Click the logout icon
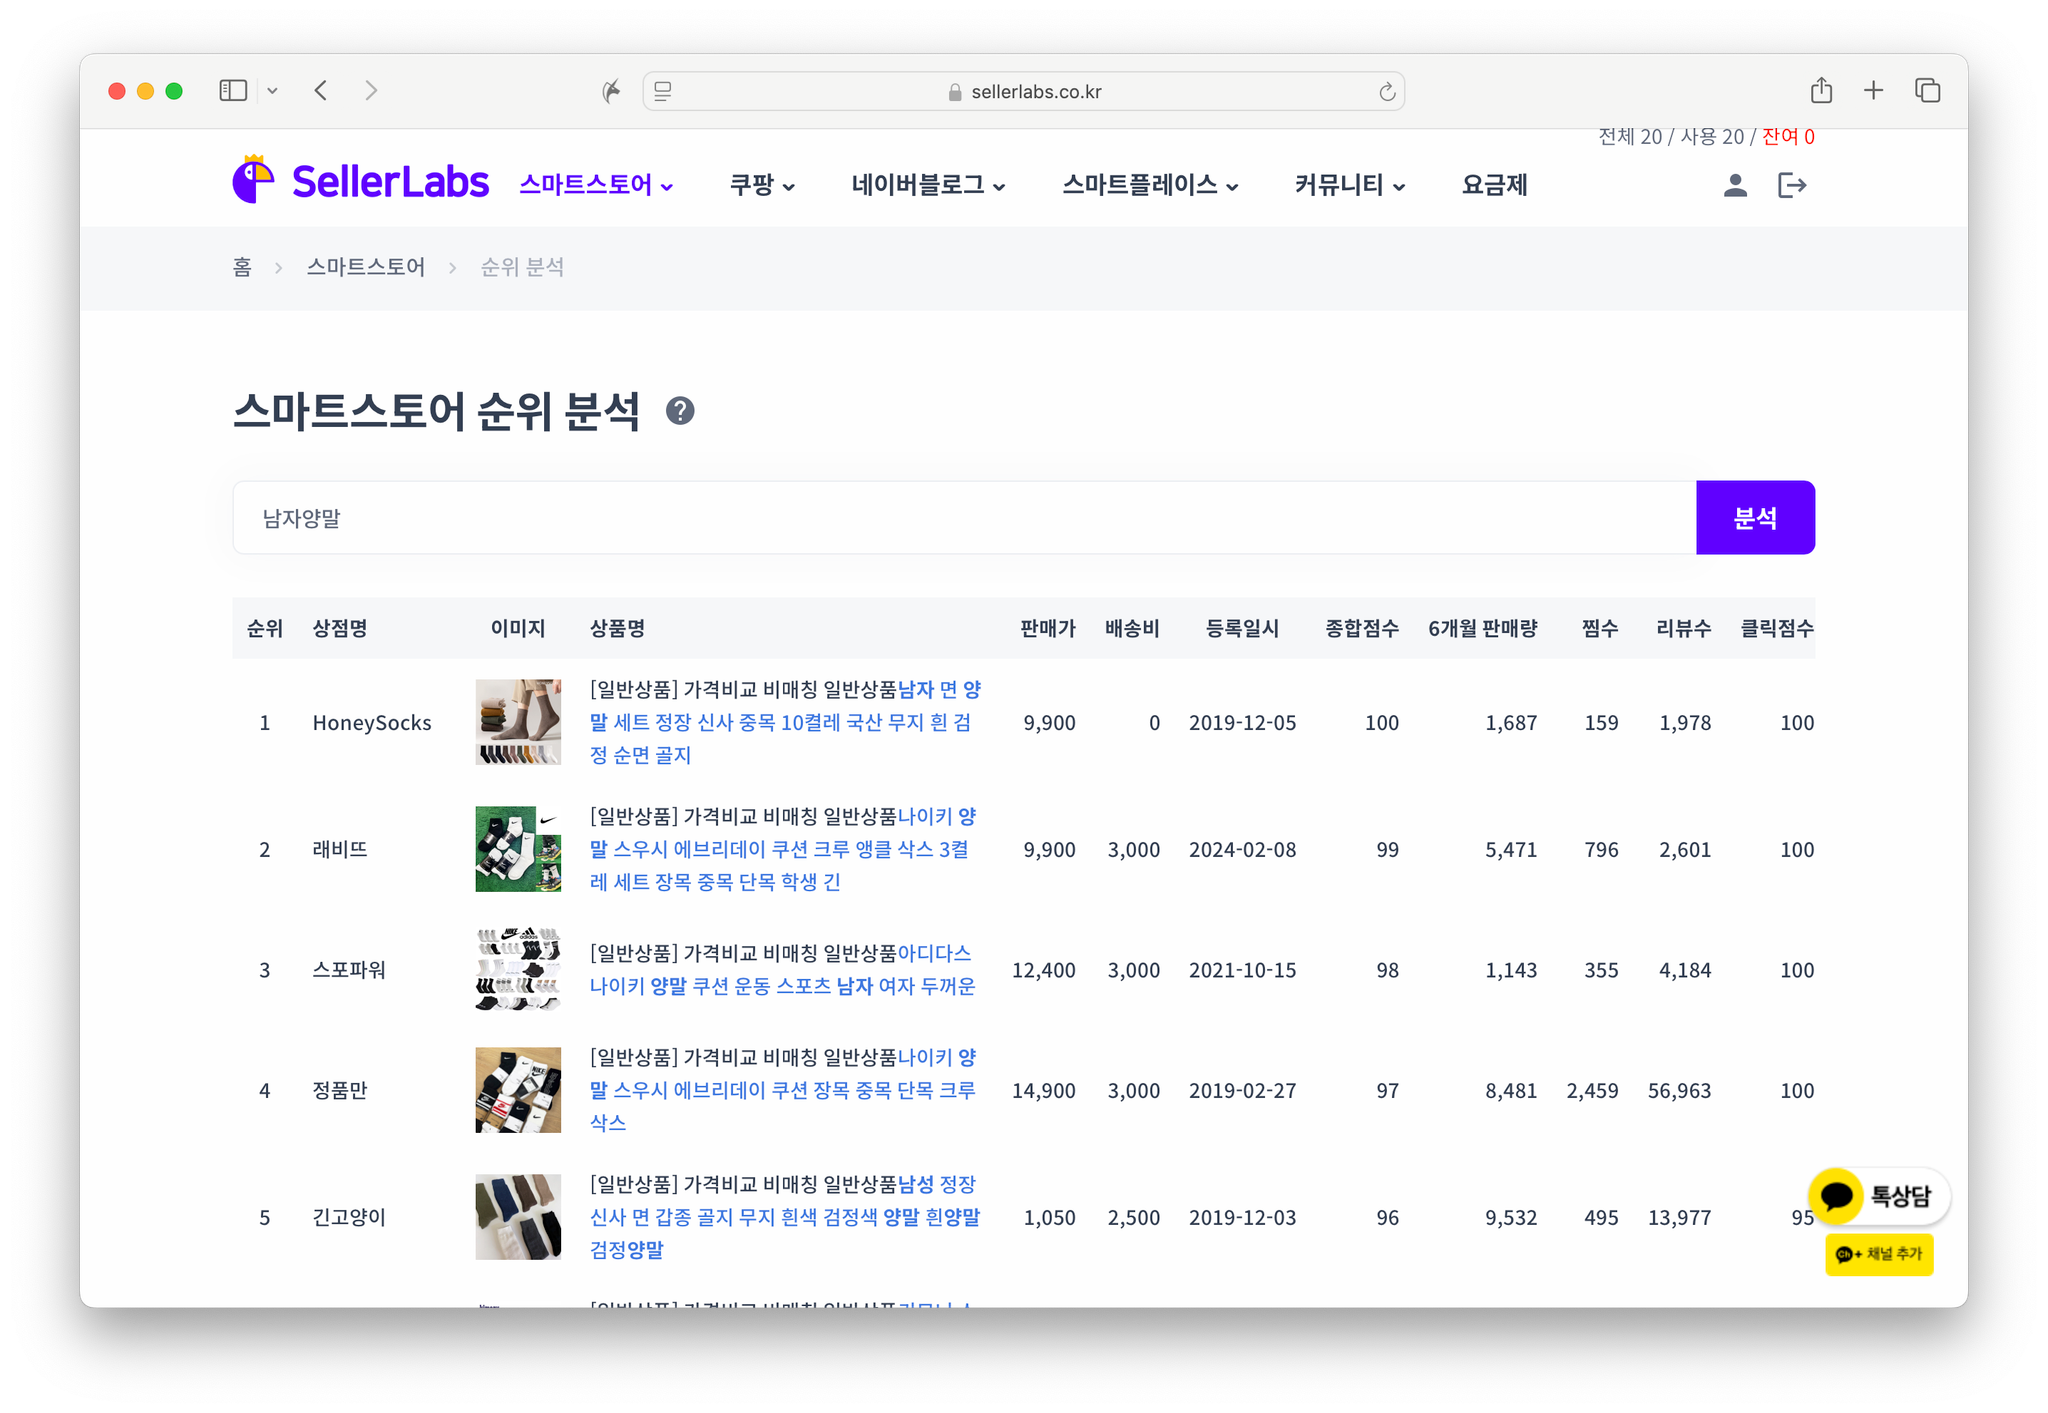2048x1413 pixels. 1791,185
